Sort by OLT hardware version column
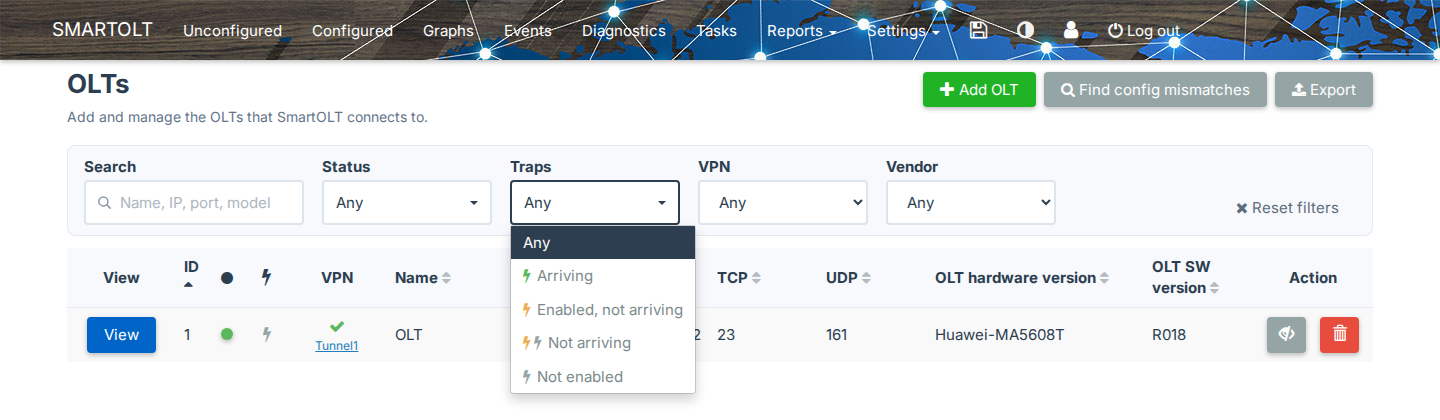 [x=1021, y=278]
